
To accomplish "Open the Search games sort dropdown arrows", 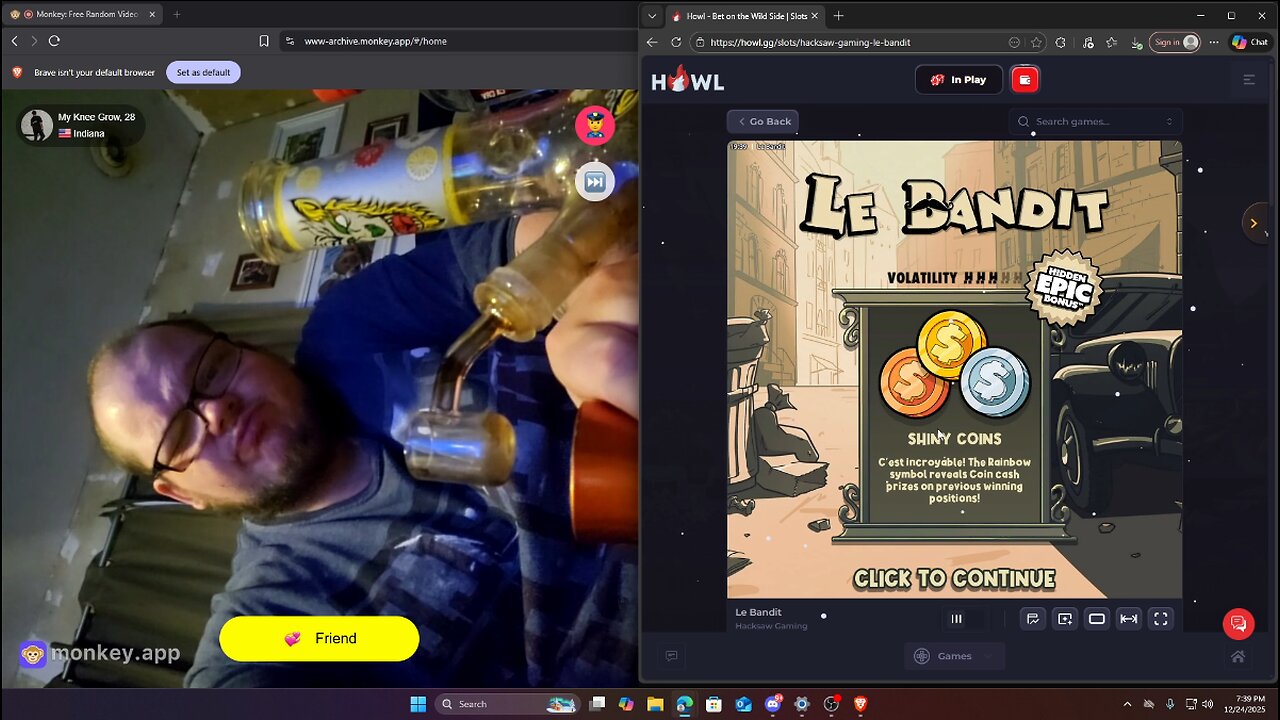I will pyautogui.click(x=1169, y=121).
